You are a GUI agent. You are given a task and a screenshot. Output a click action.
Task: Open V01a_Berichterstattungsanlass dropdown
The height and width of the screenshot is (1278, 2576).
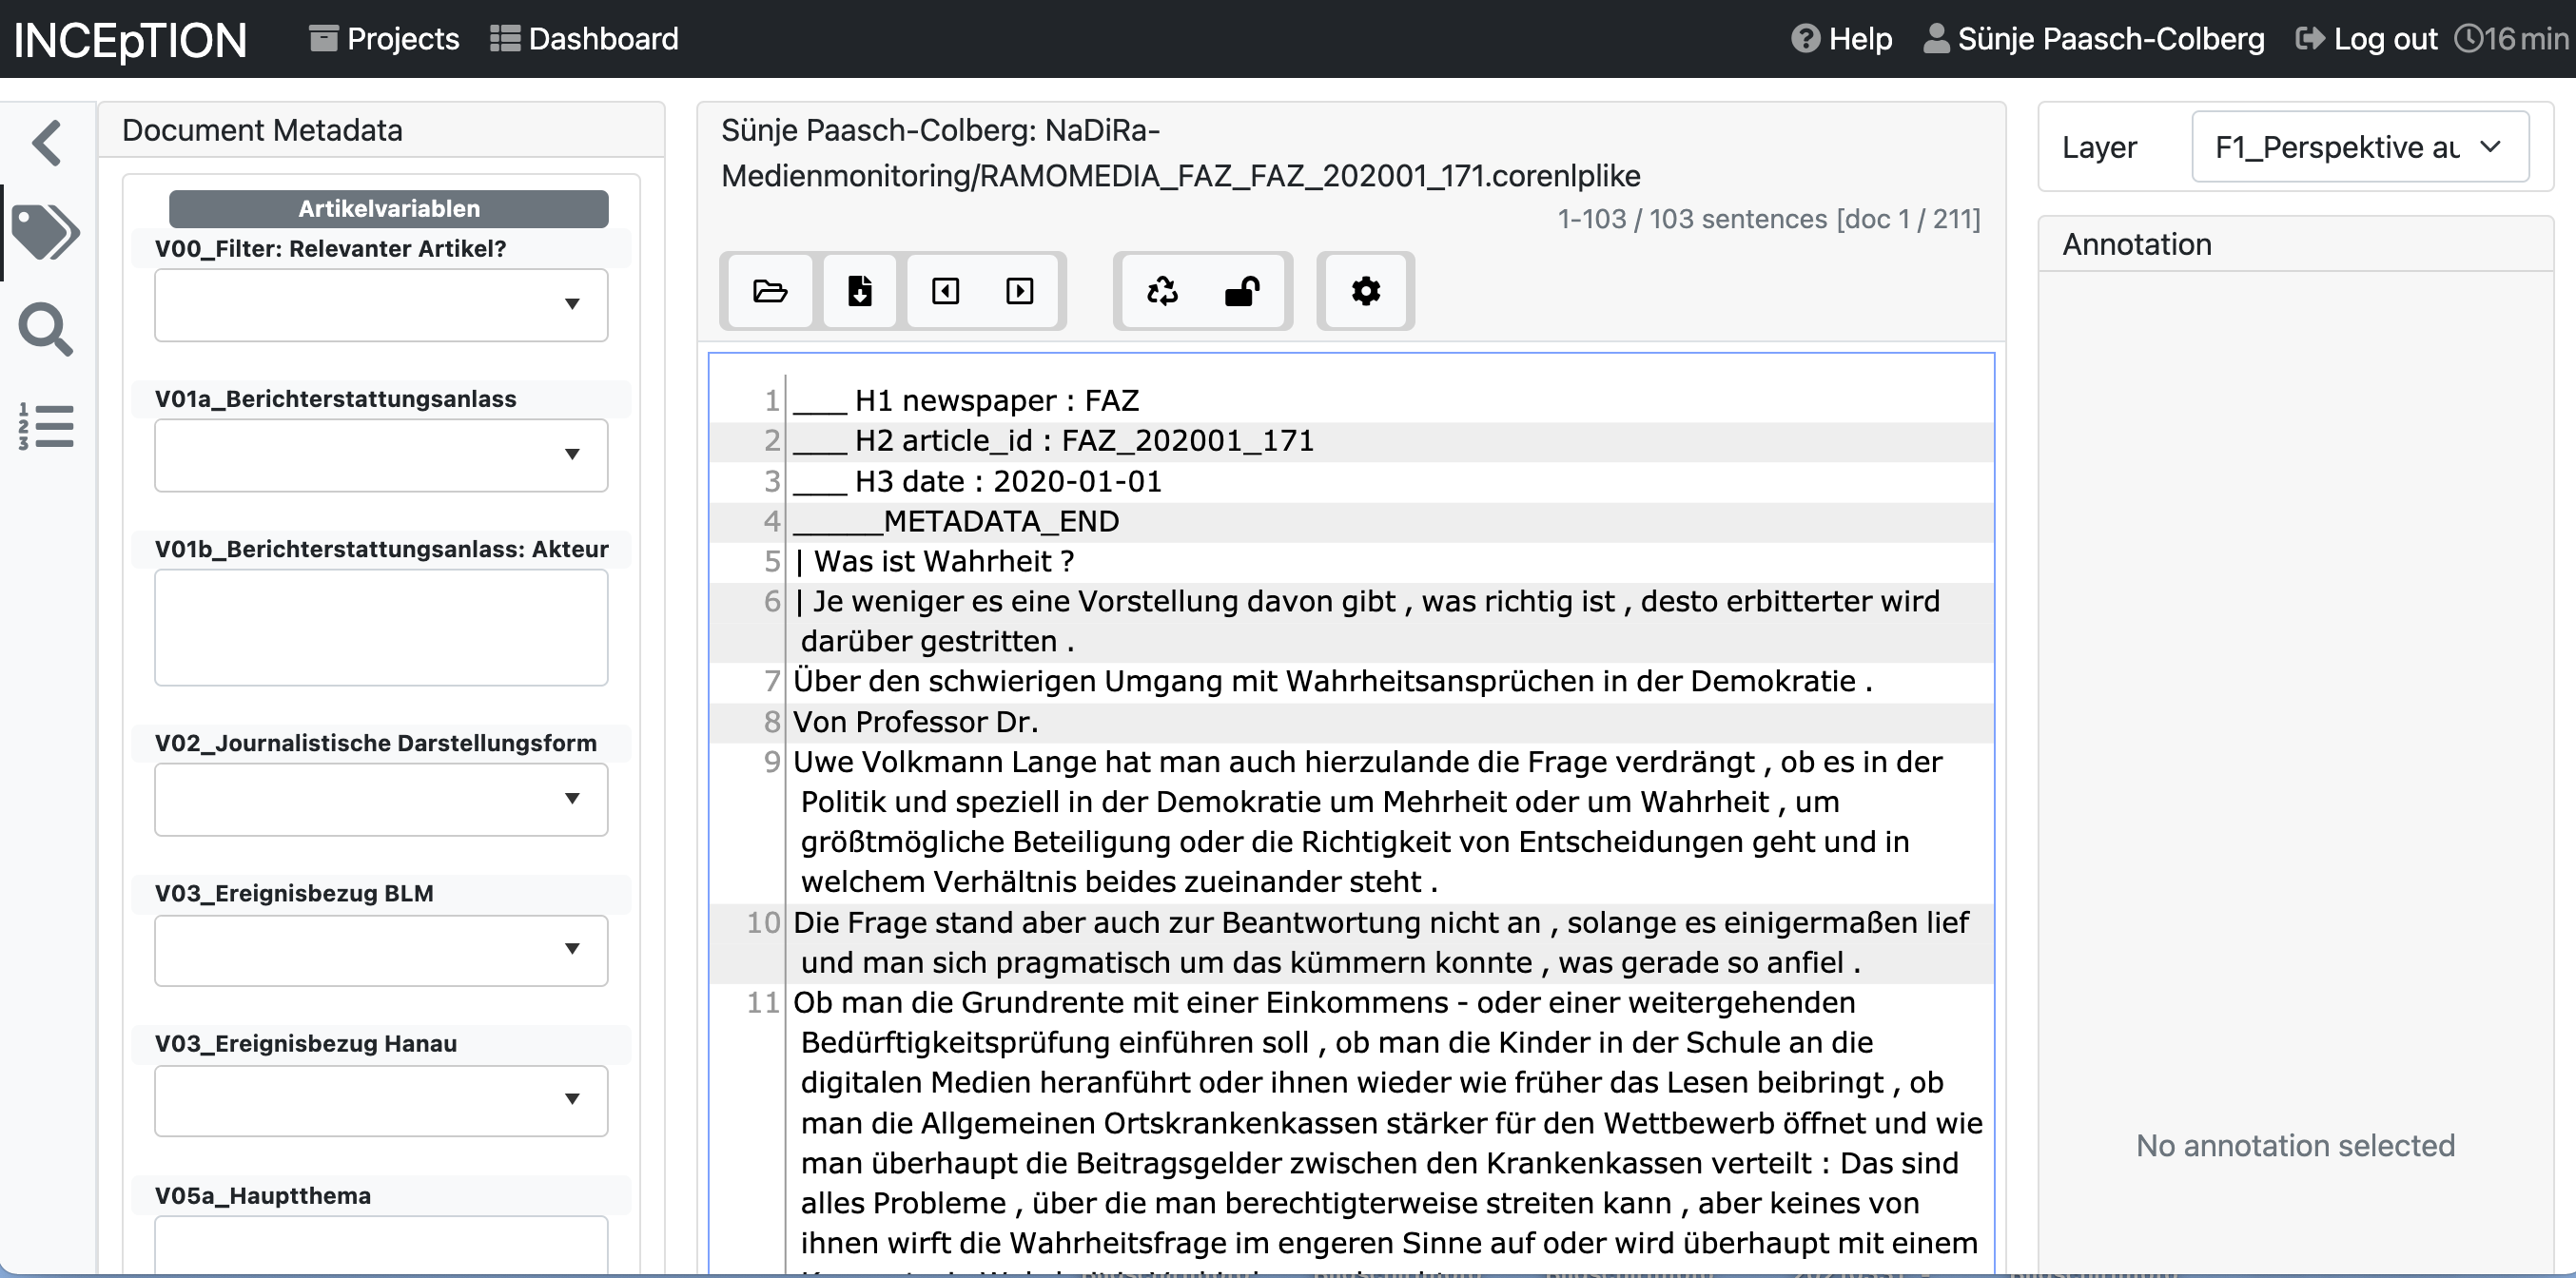pos(381,455)
